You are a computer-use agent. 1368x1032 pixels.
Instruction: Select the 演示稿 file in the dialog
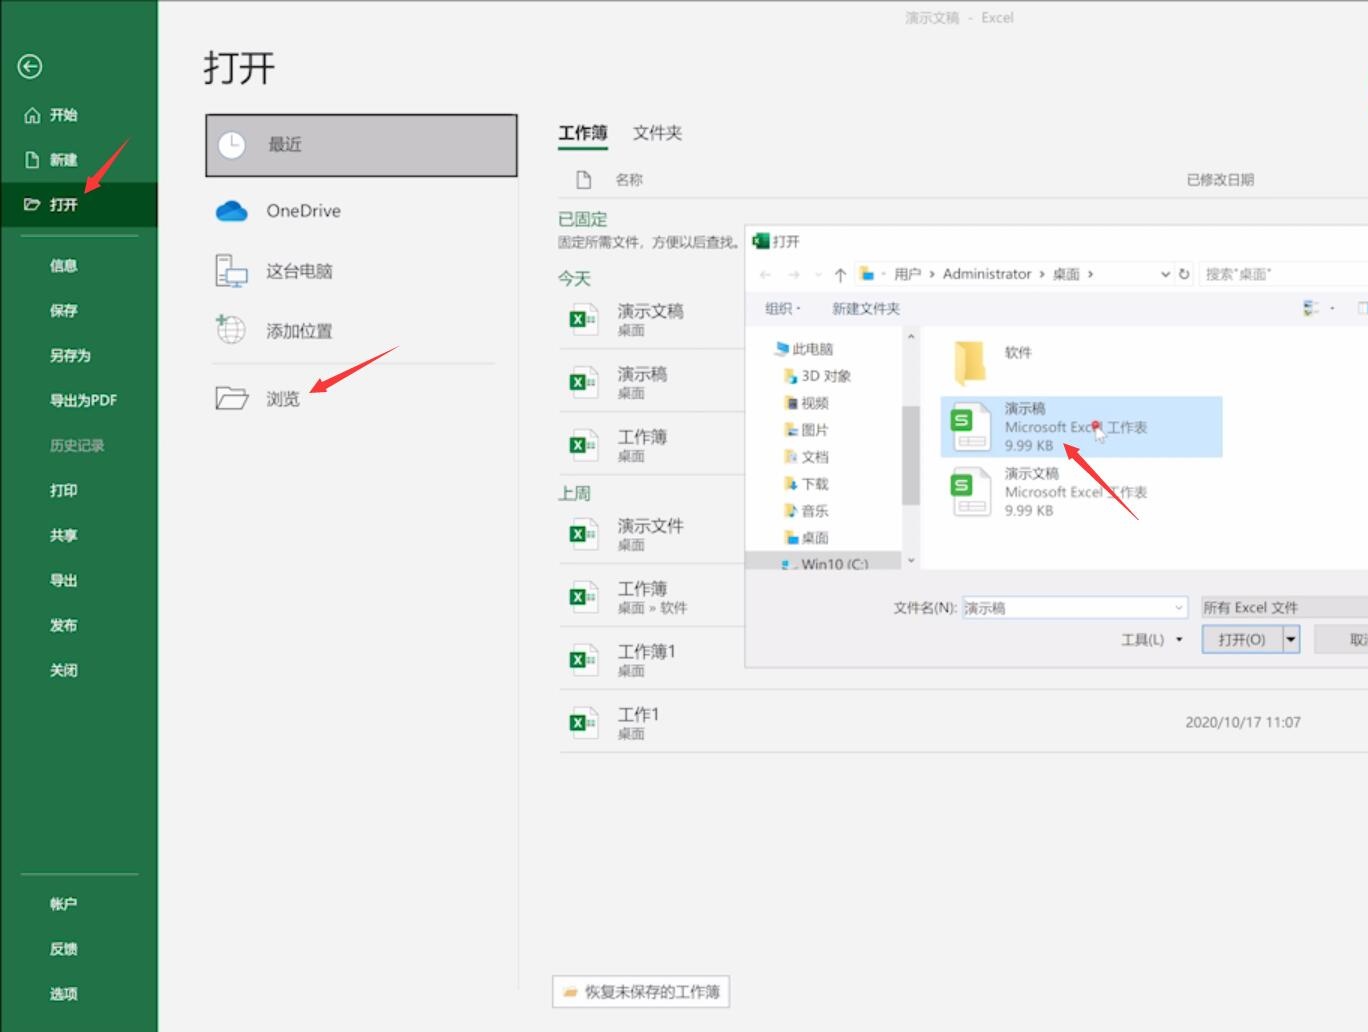(x=1082, y=427)
